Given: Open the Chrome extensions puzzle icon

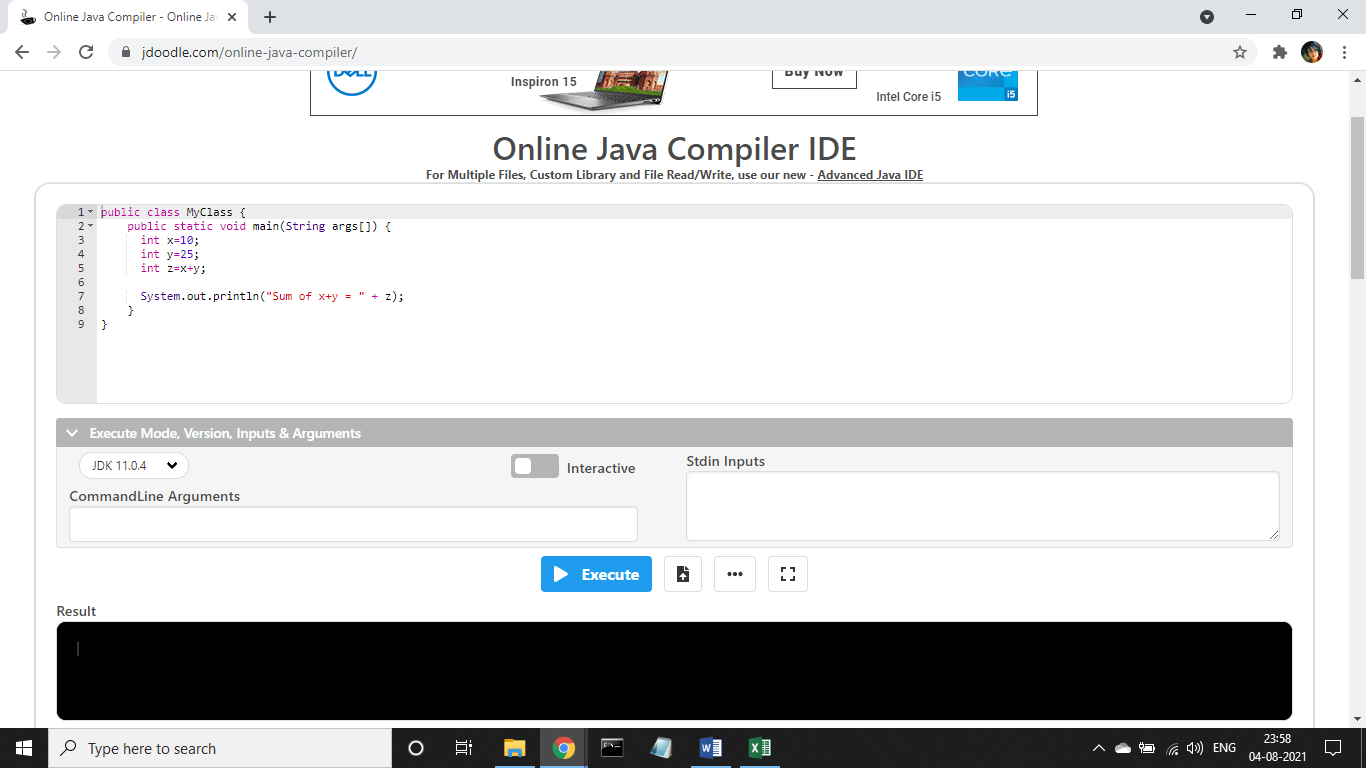Looking at the screenshot, I should (1280, 52).
